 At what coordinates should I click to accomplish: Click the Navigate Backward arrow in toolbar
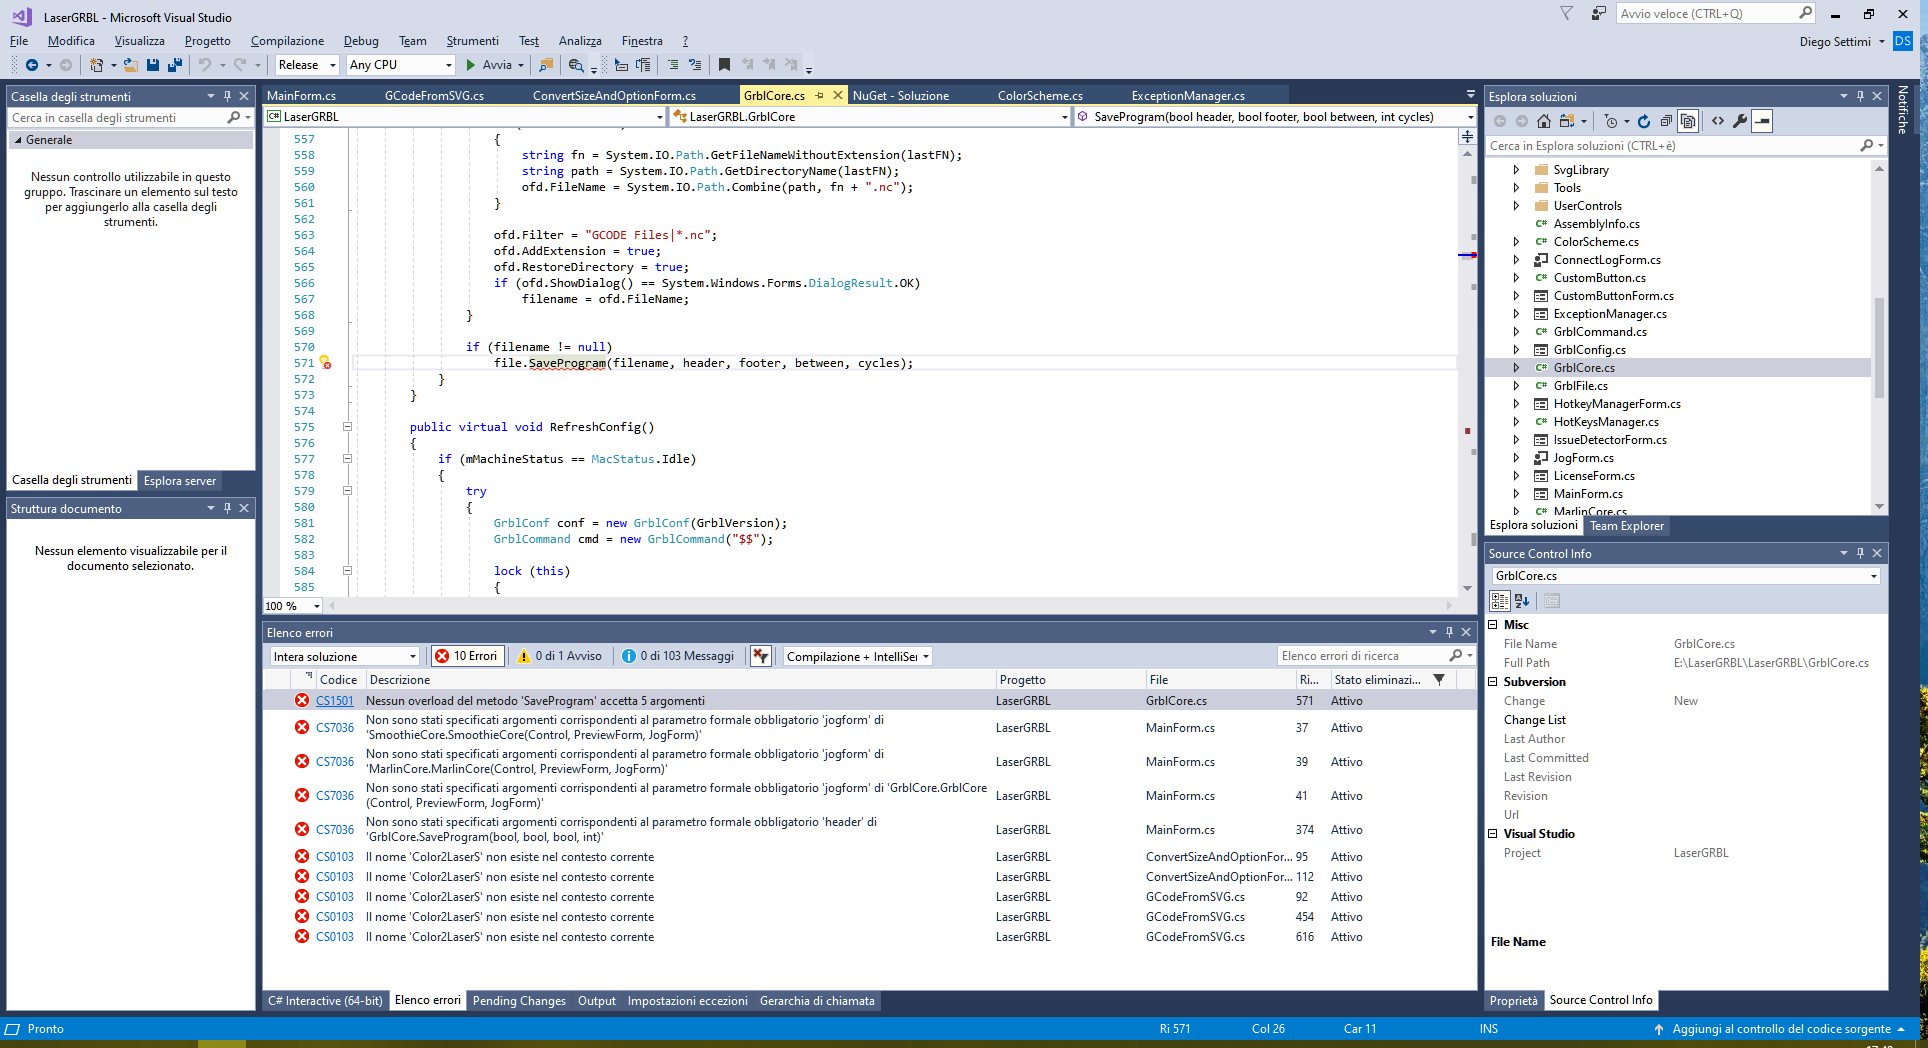[31, 65]
